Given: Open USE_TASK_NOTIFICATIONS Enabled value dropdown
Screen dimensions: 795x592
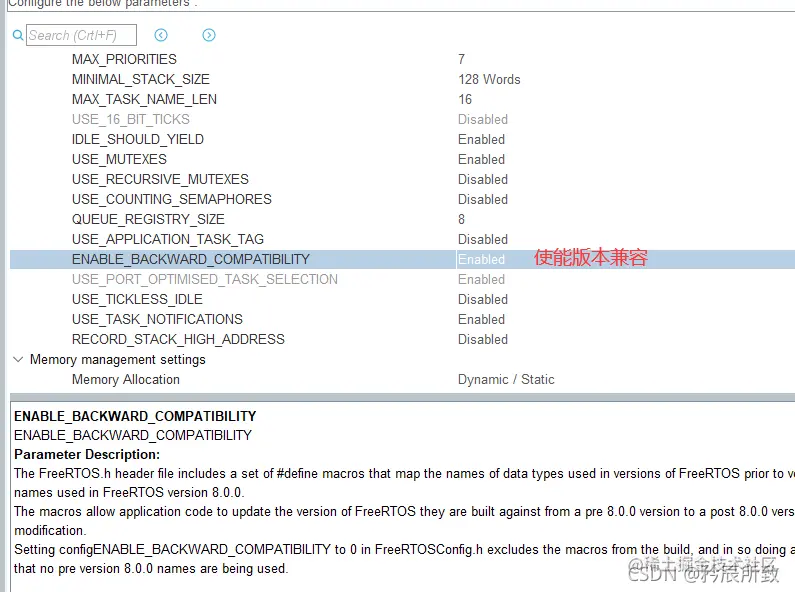Looking at the screenshot, I should click(x=481, y=319).
